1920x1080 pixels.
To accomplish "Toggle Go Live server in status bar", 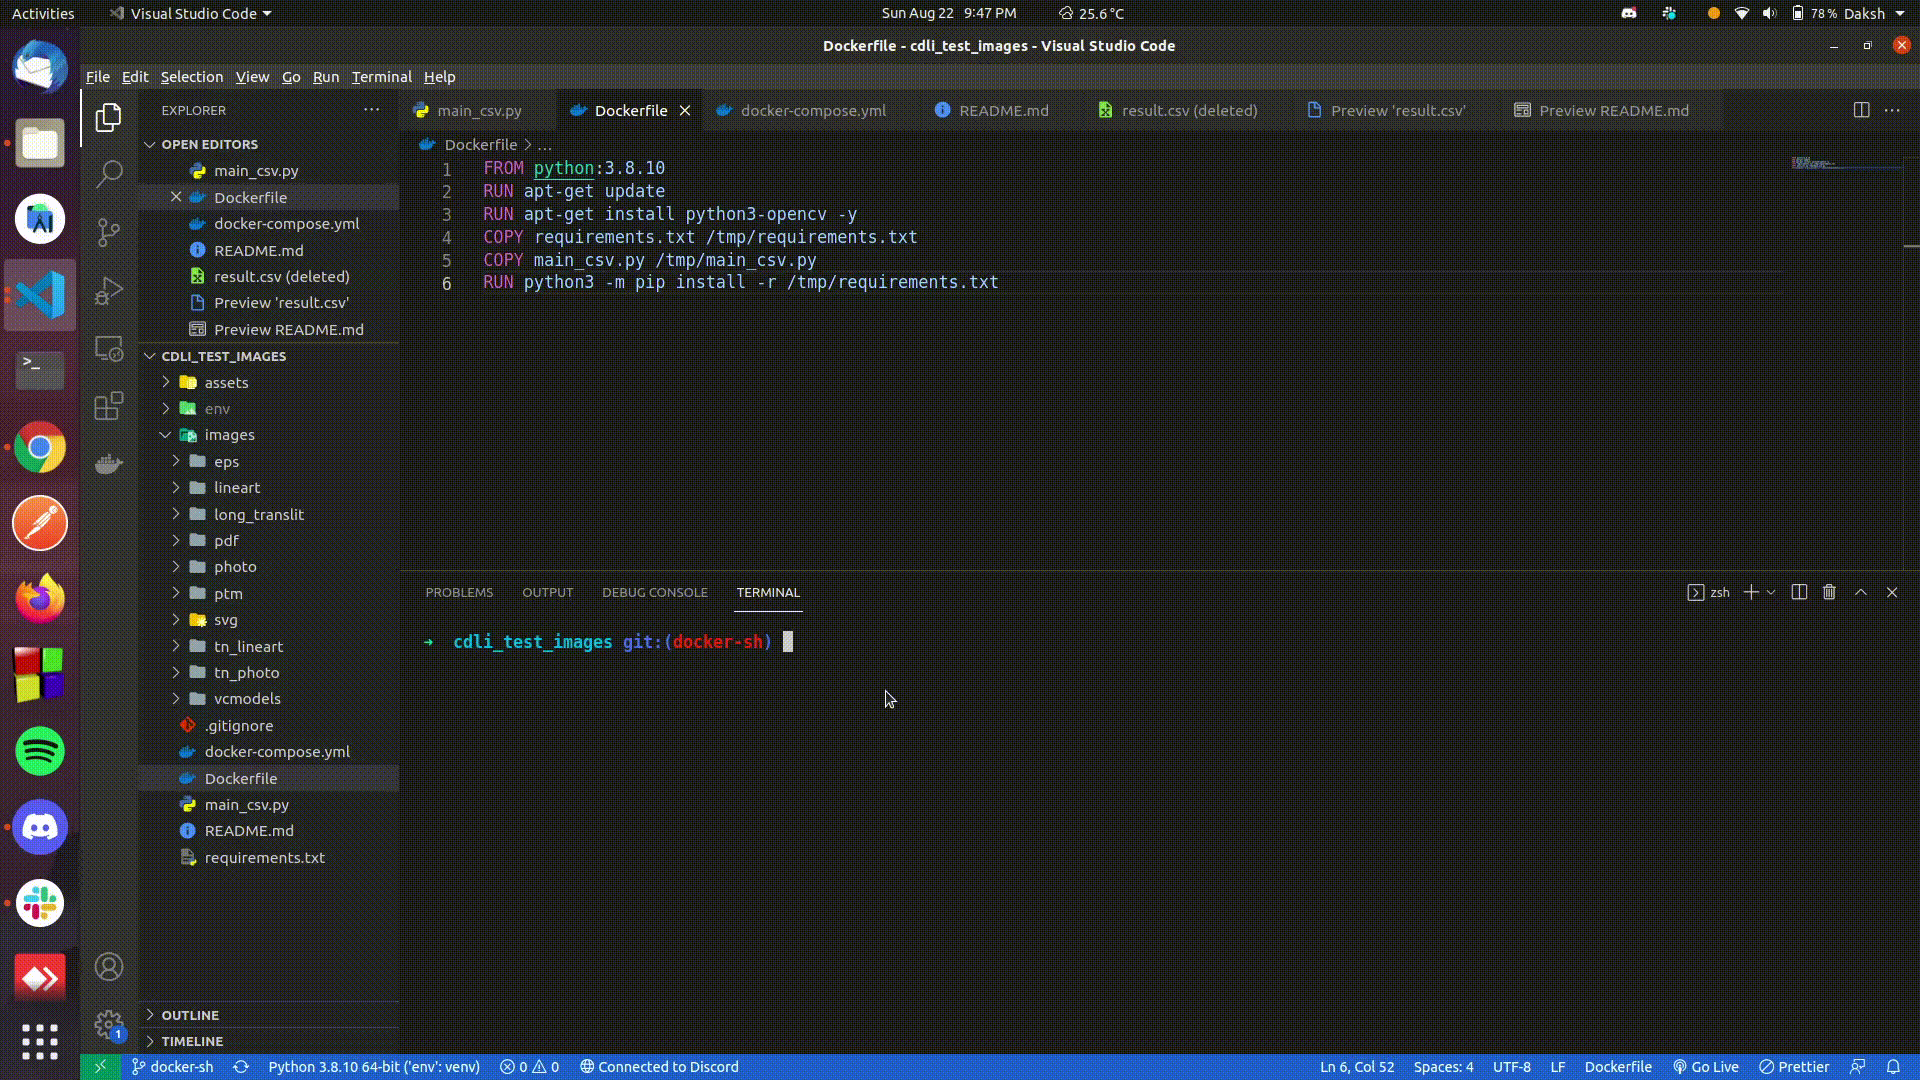I will [x=1706, y=1067].
